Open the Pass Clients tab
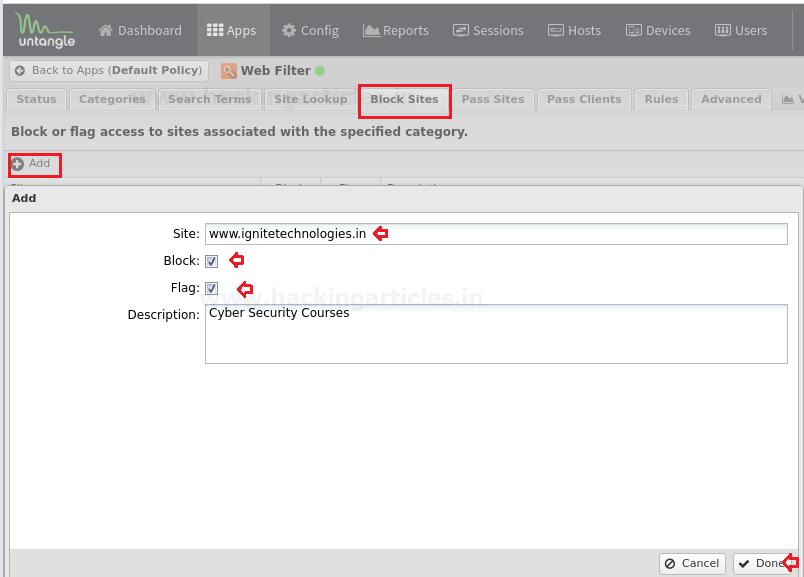The width and height of the screenshot is (804, 577). coord(584,100)
